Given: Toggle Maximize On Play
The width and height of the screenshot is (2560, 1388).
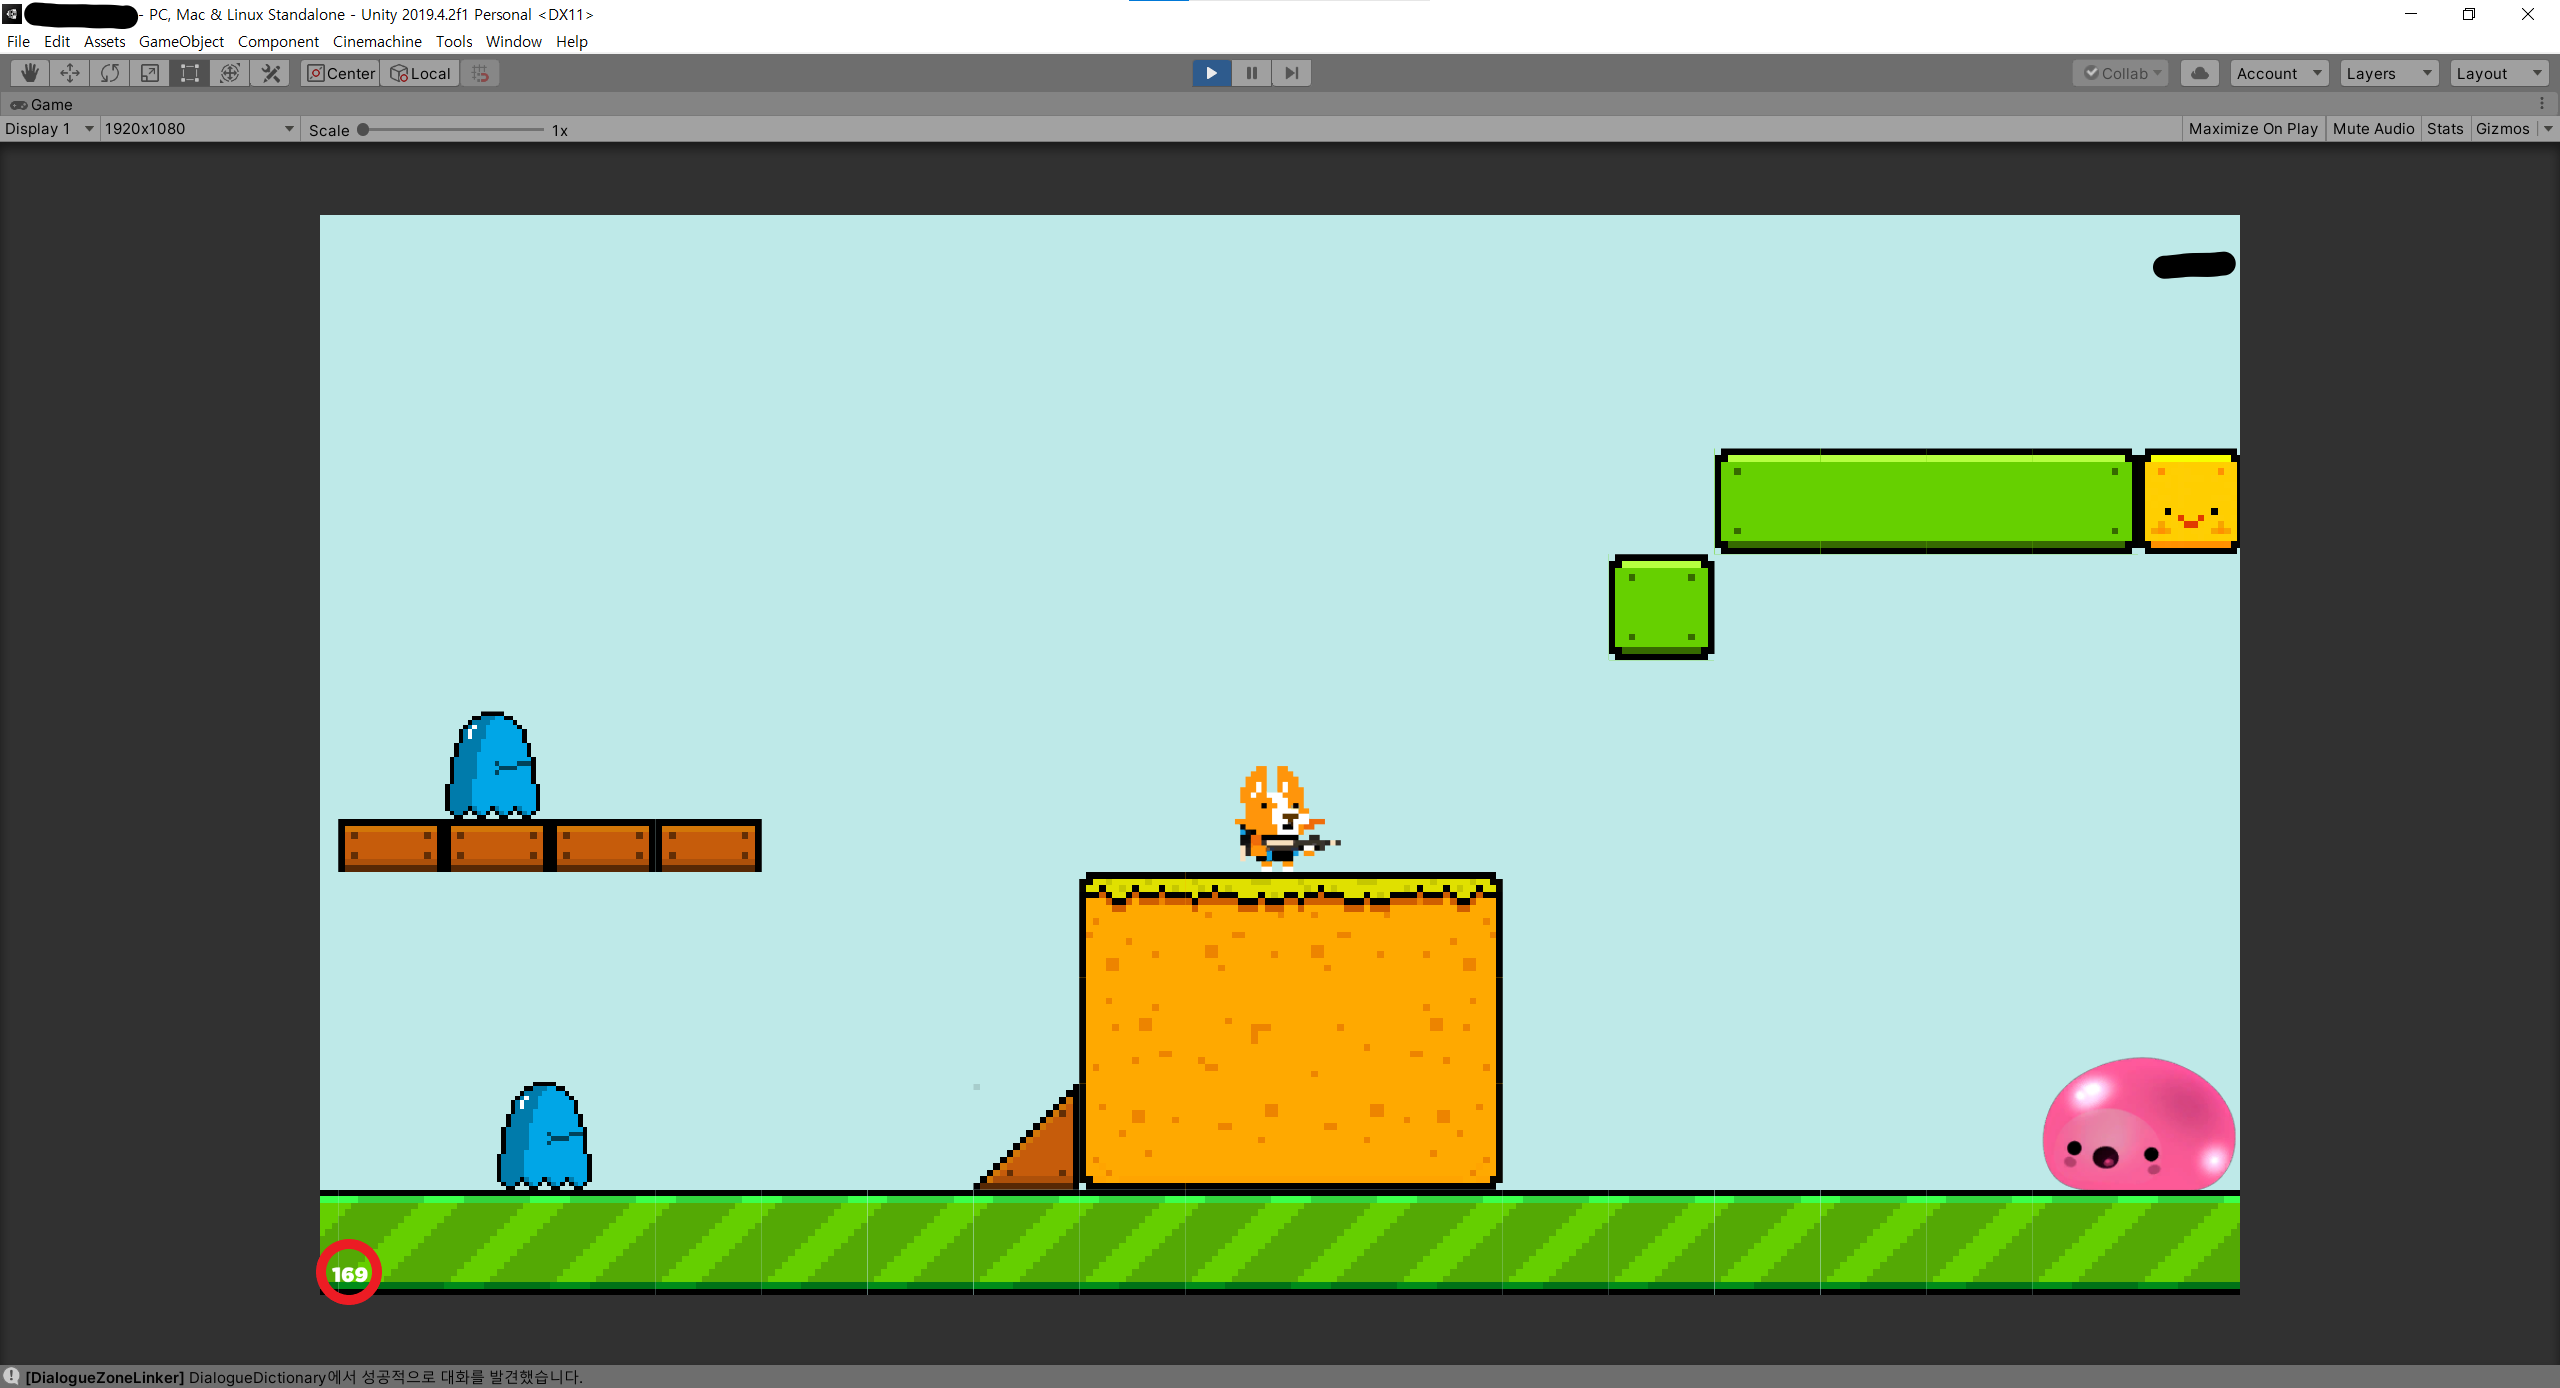Looking at the screenshot, I should (x=2252, y=129).
